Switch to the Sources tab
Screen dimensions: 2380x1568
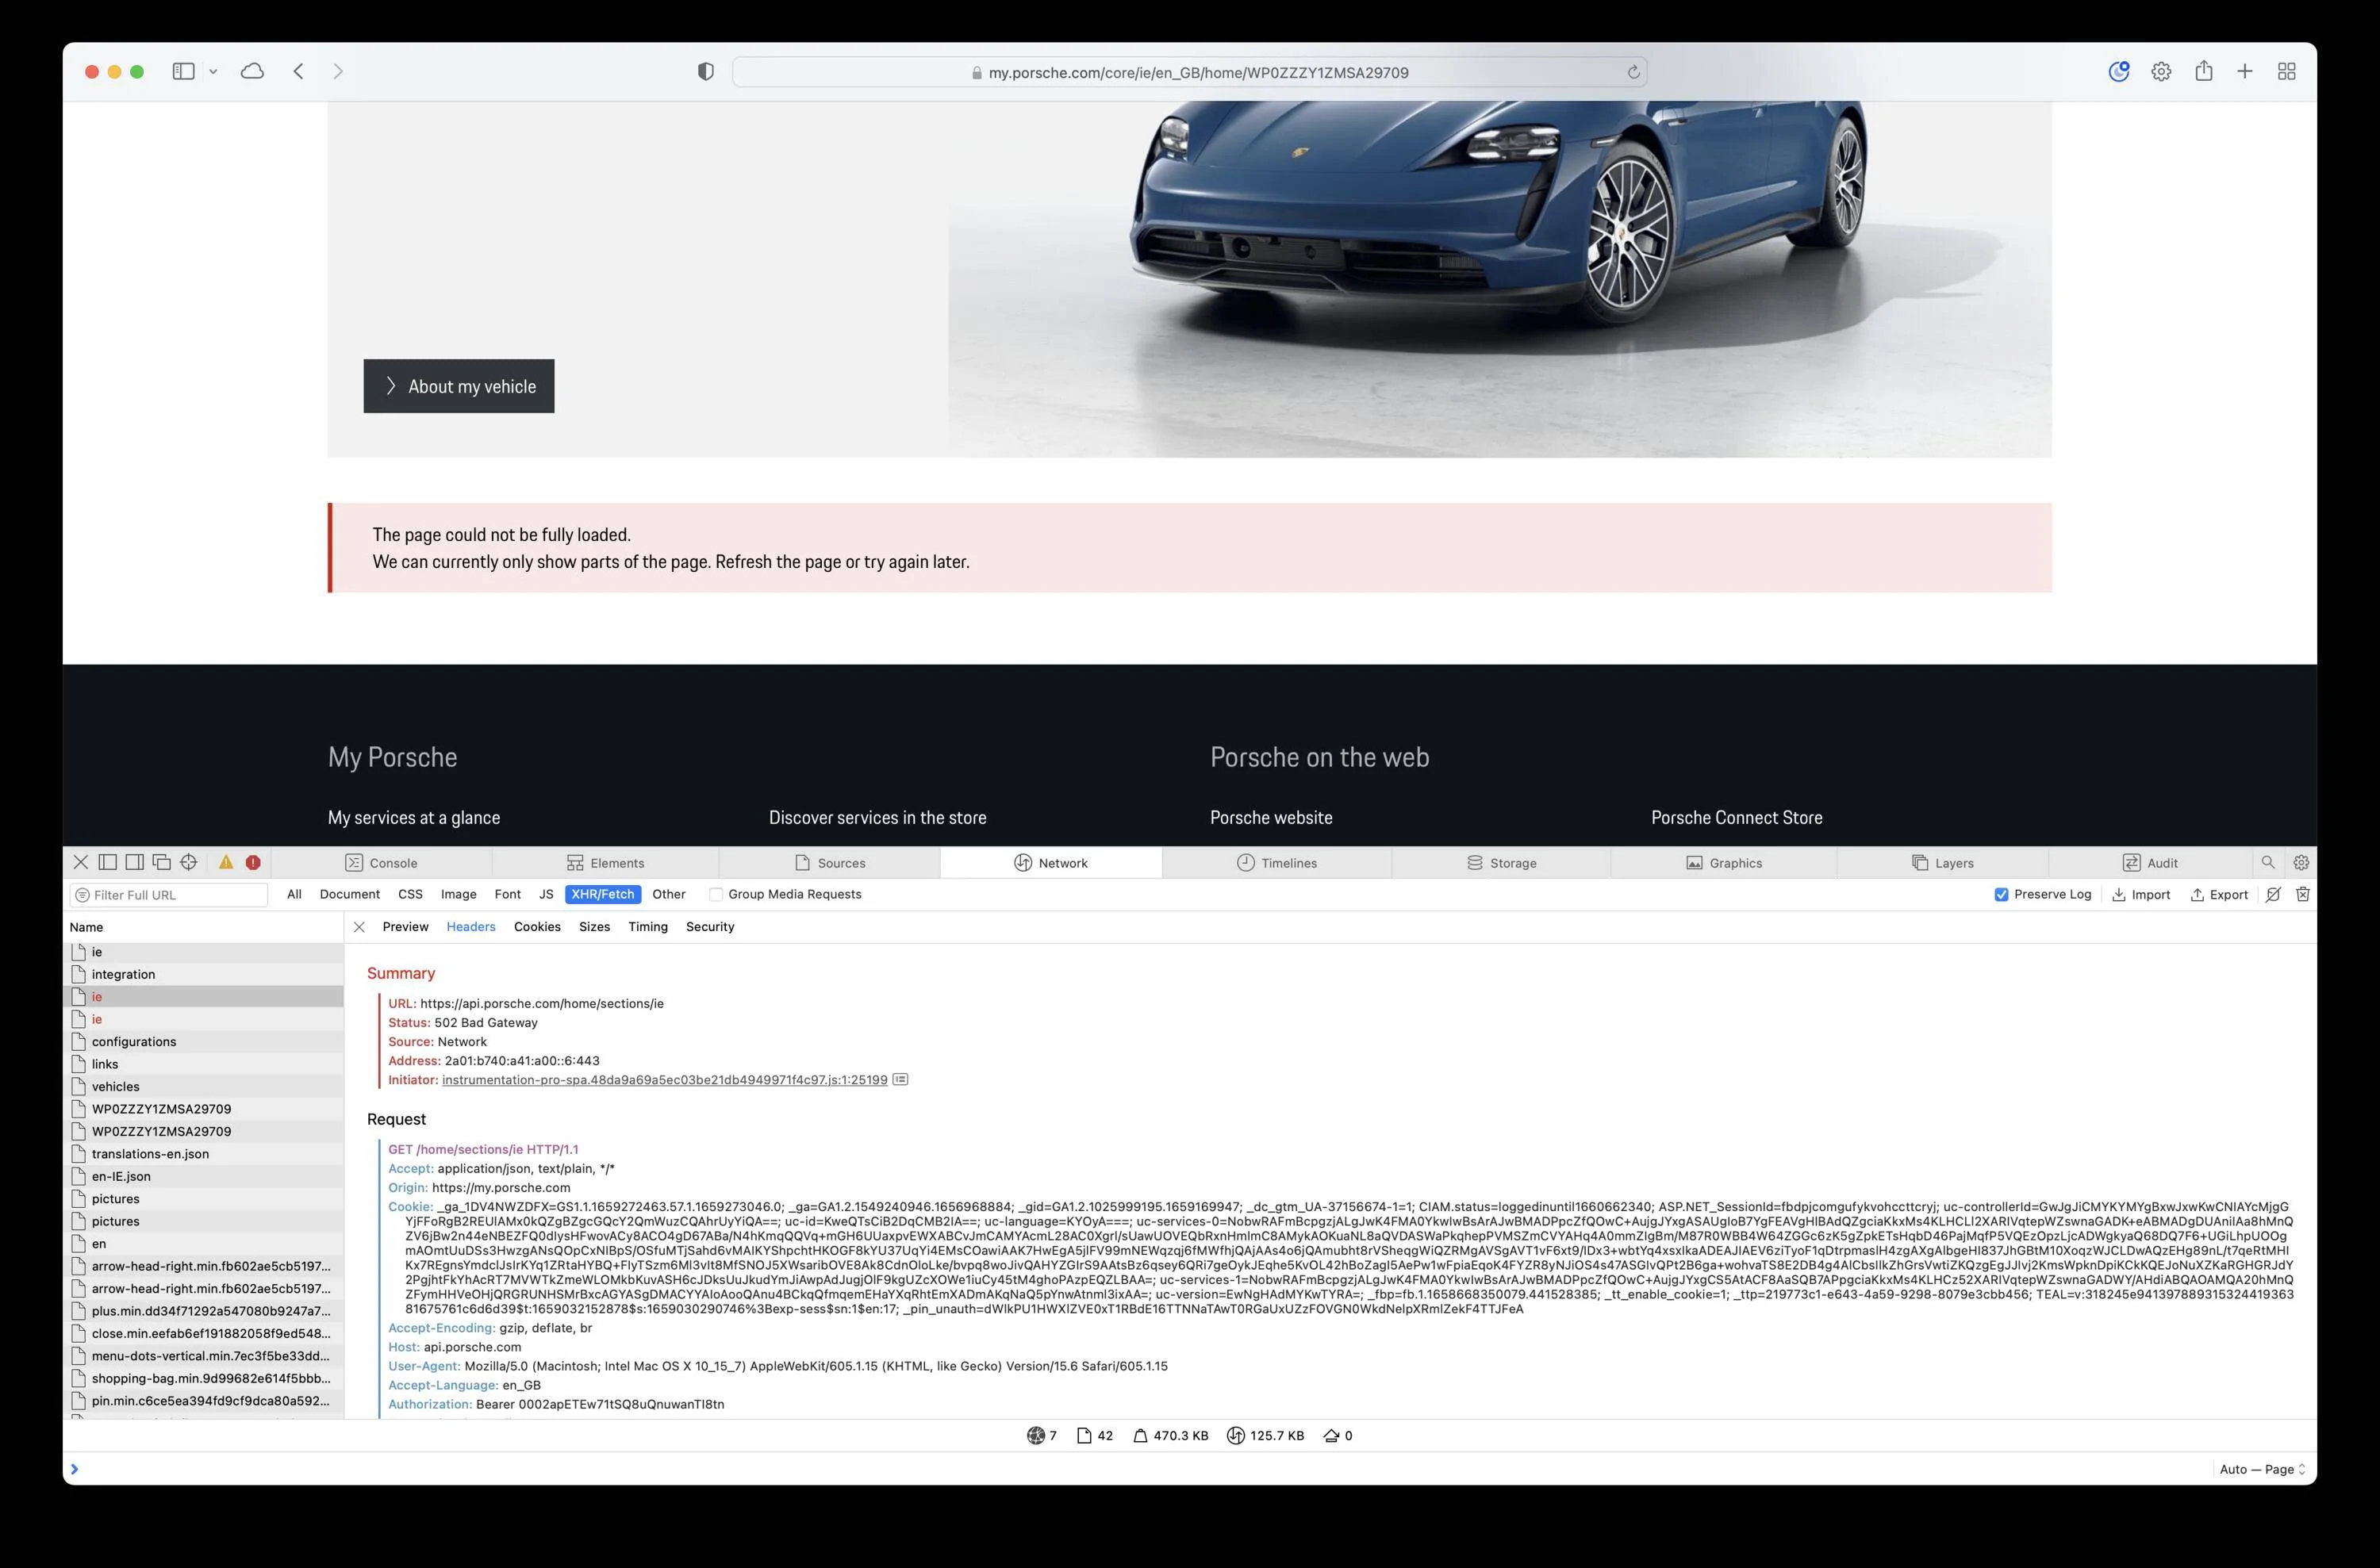(x=829, y=863)
